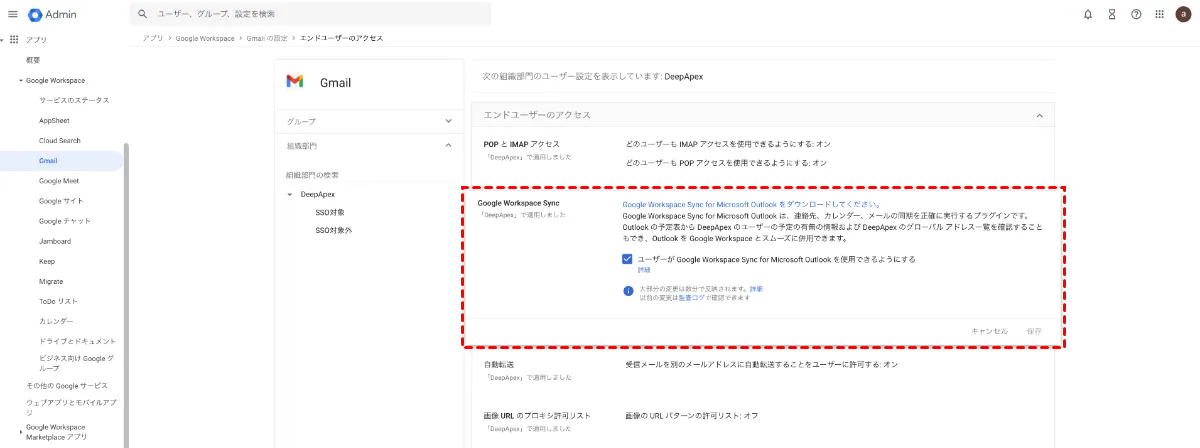Screen dimensions: 1200x448
Task: Click the アプリ grid icon in sidebar
Action: [x=14, y=39]
